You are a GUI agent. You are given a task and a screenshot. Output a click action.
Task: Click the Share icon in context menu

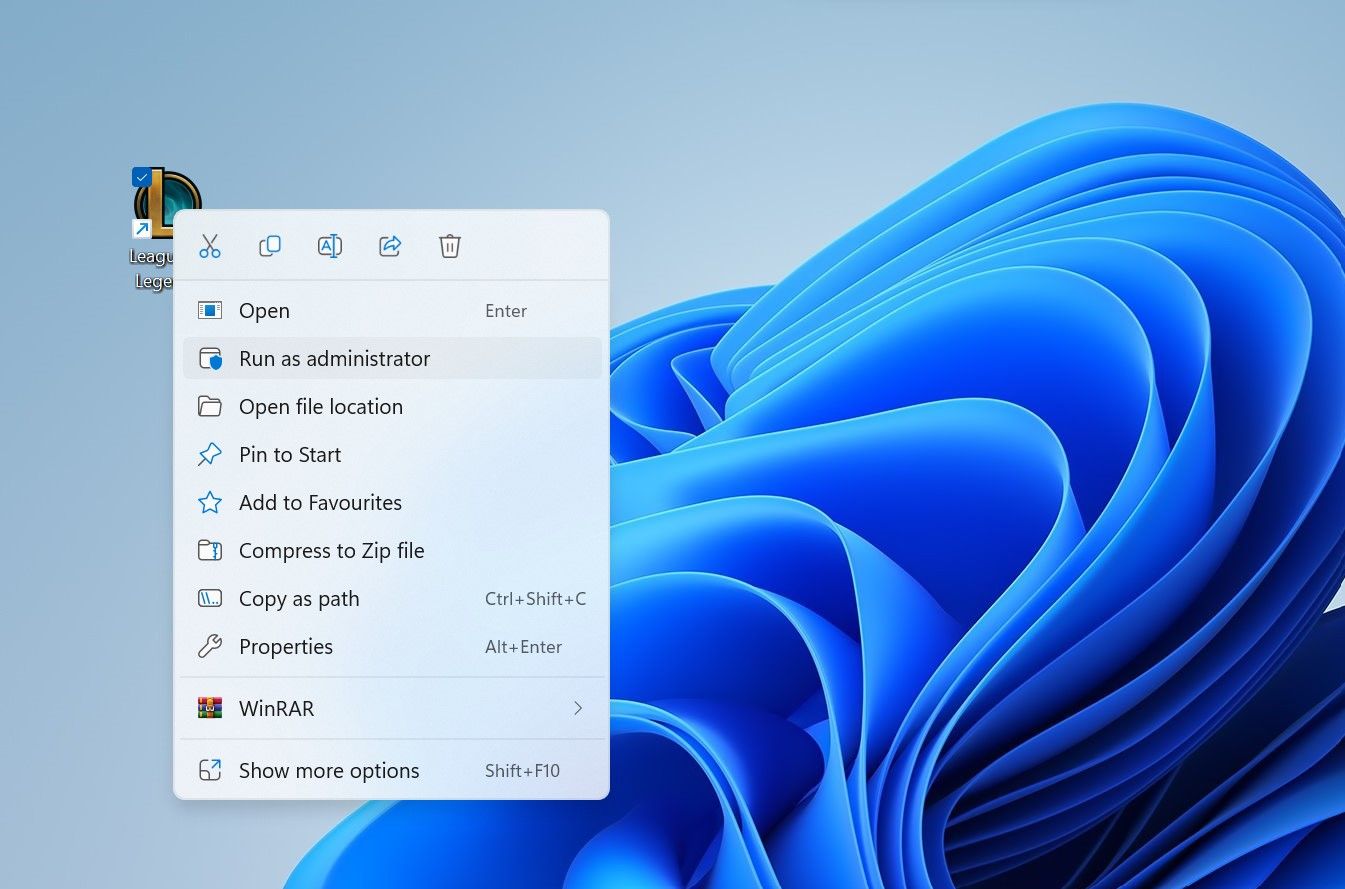point(390,246)
